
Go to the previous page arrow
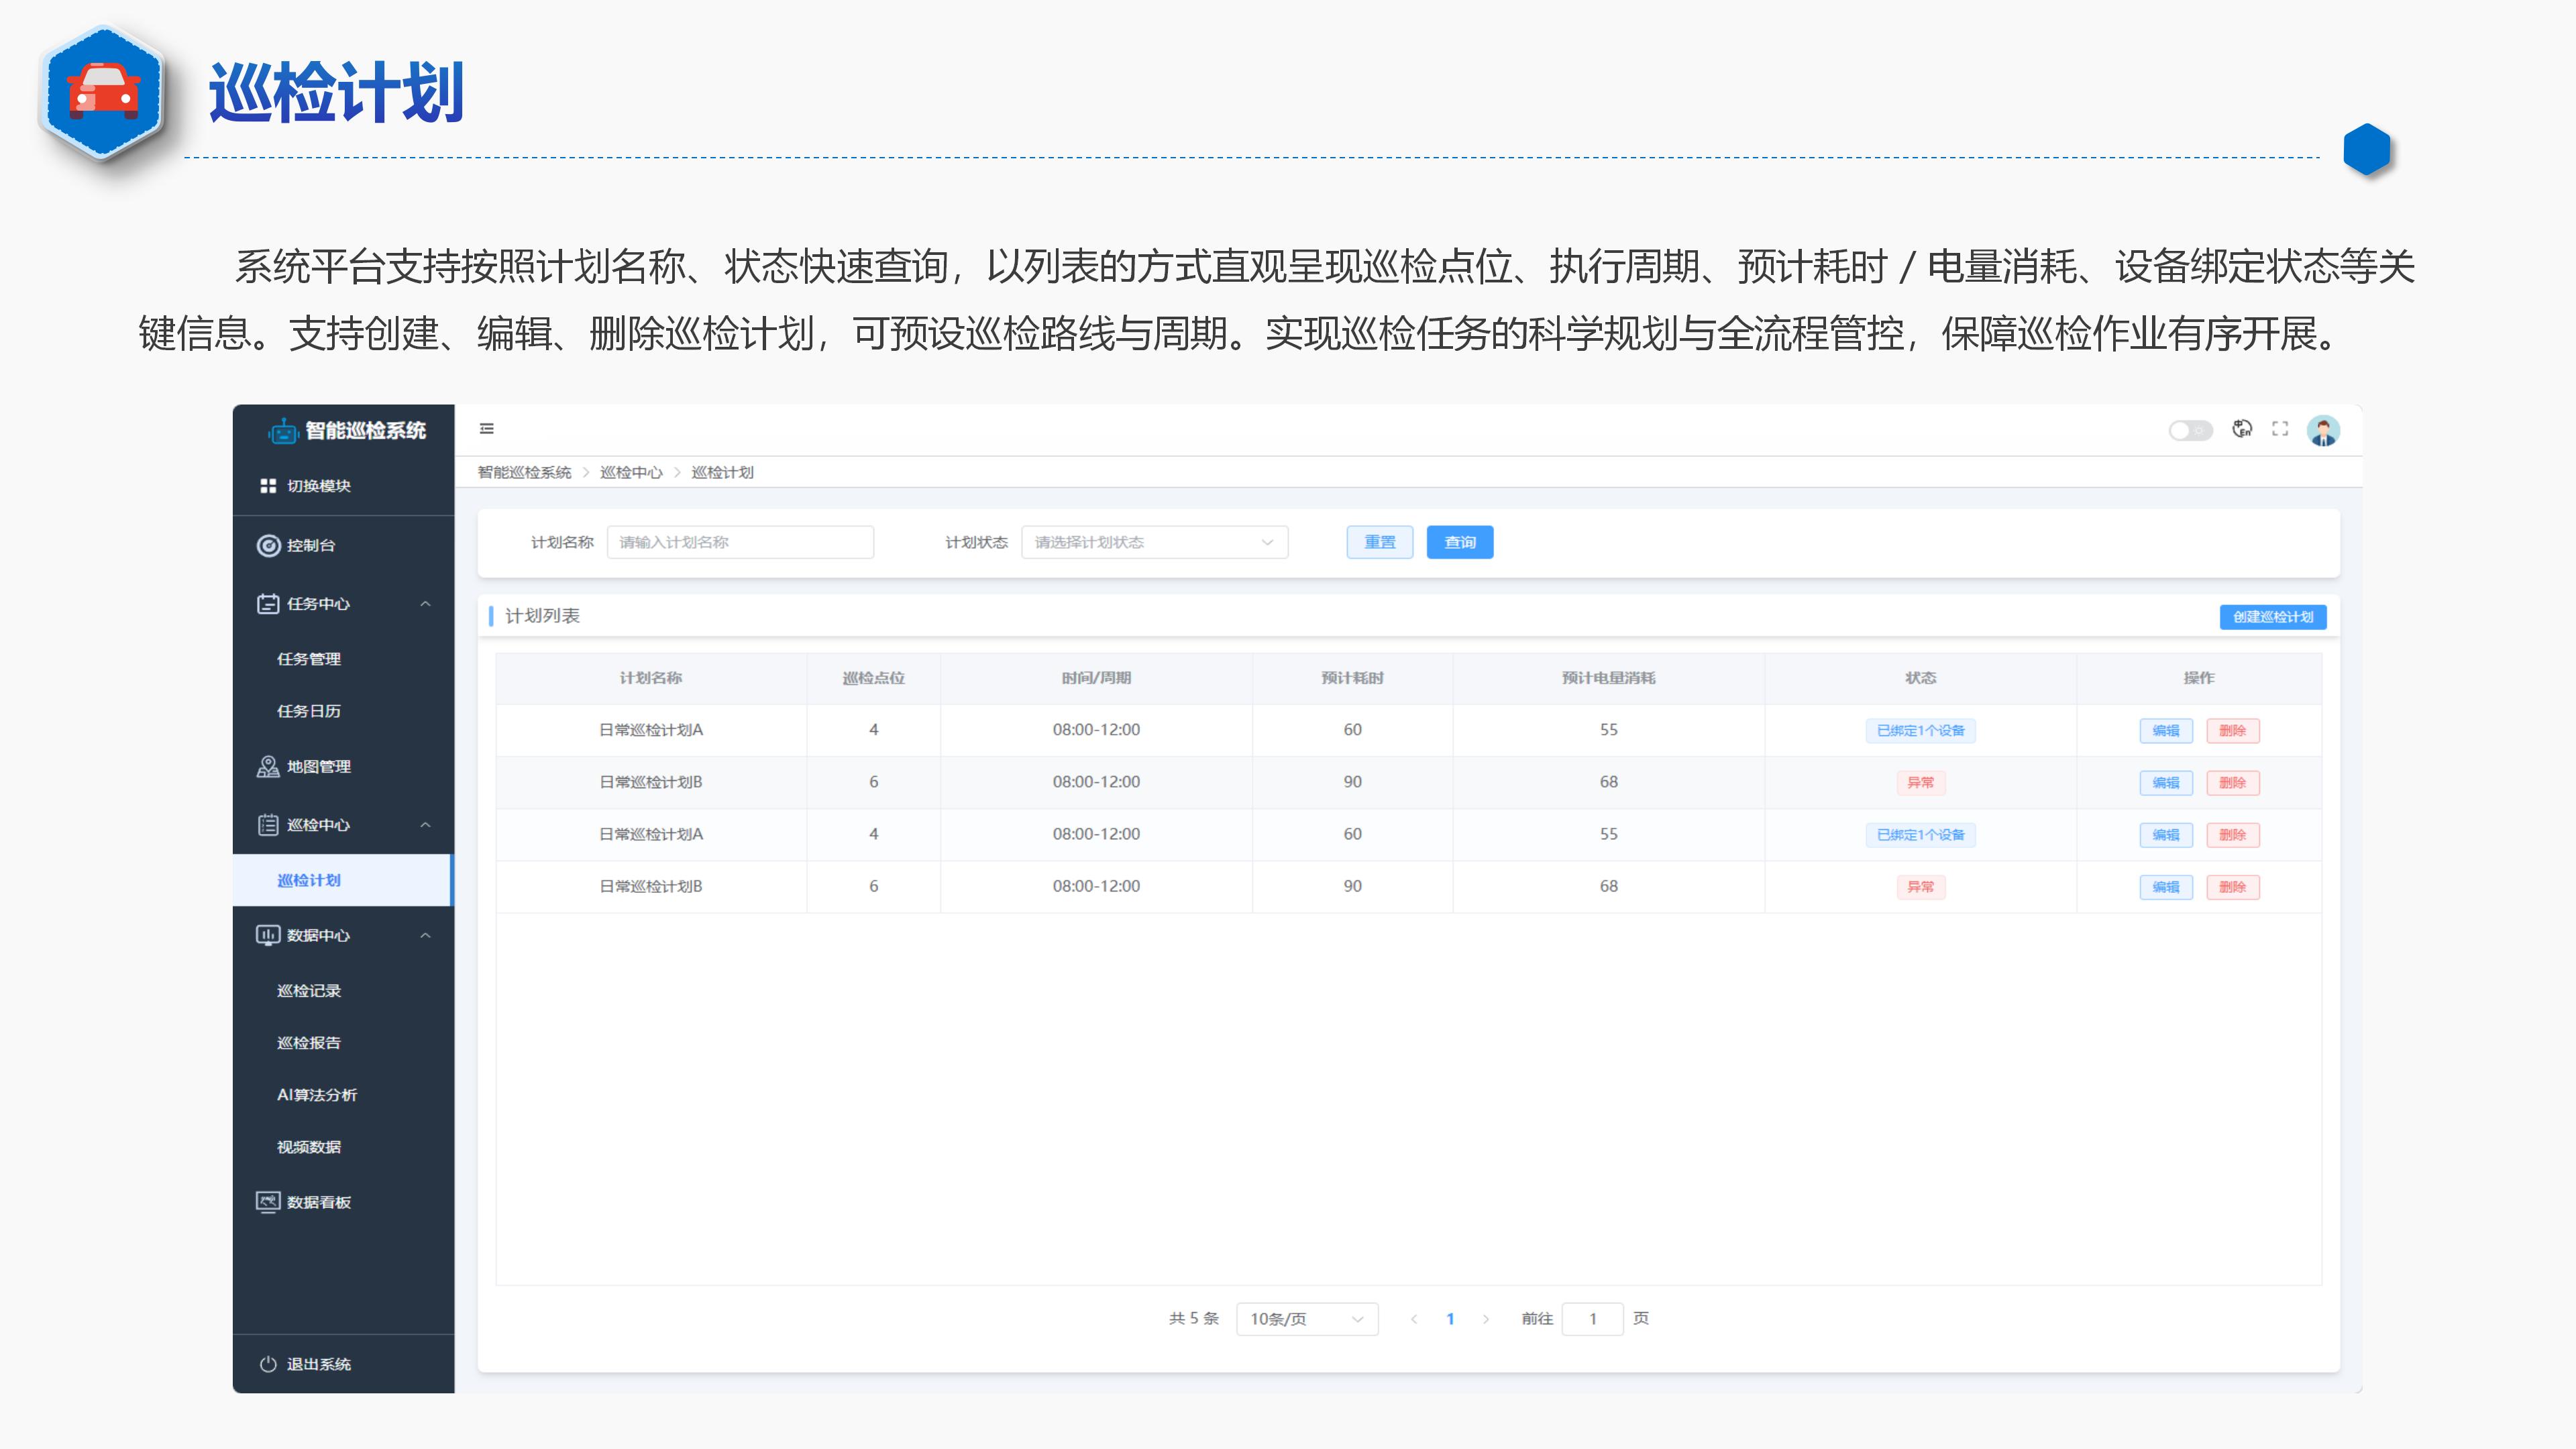[x=1414, y=1319]
